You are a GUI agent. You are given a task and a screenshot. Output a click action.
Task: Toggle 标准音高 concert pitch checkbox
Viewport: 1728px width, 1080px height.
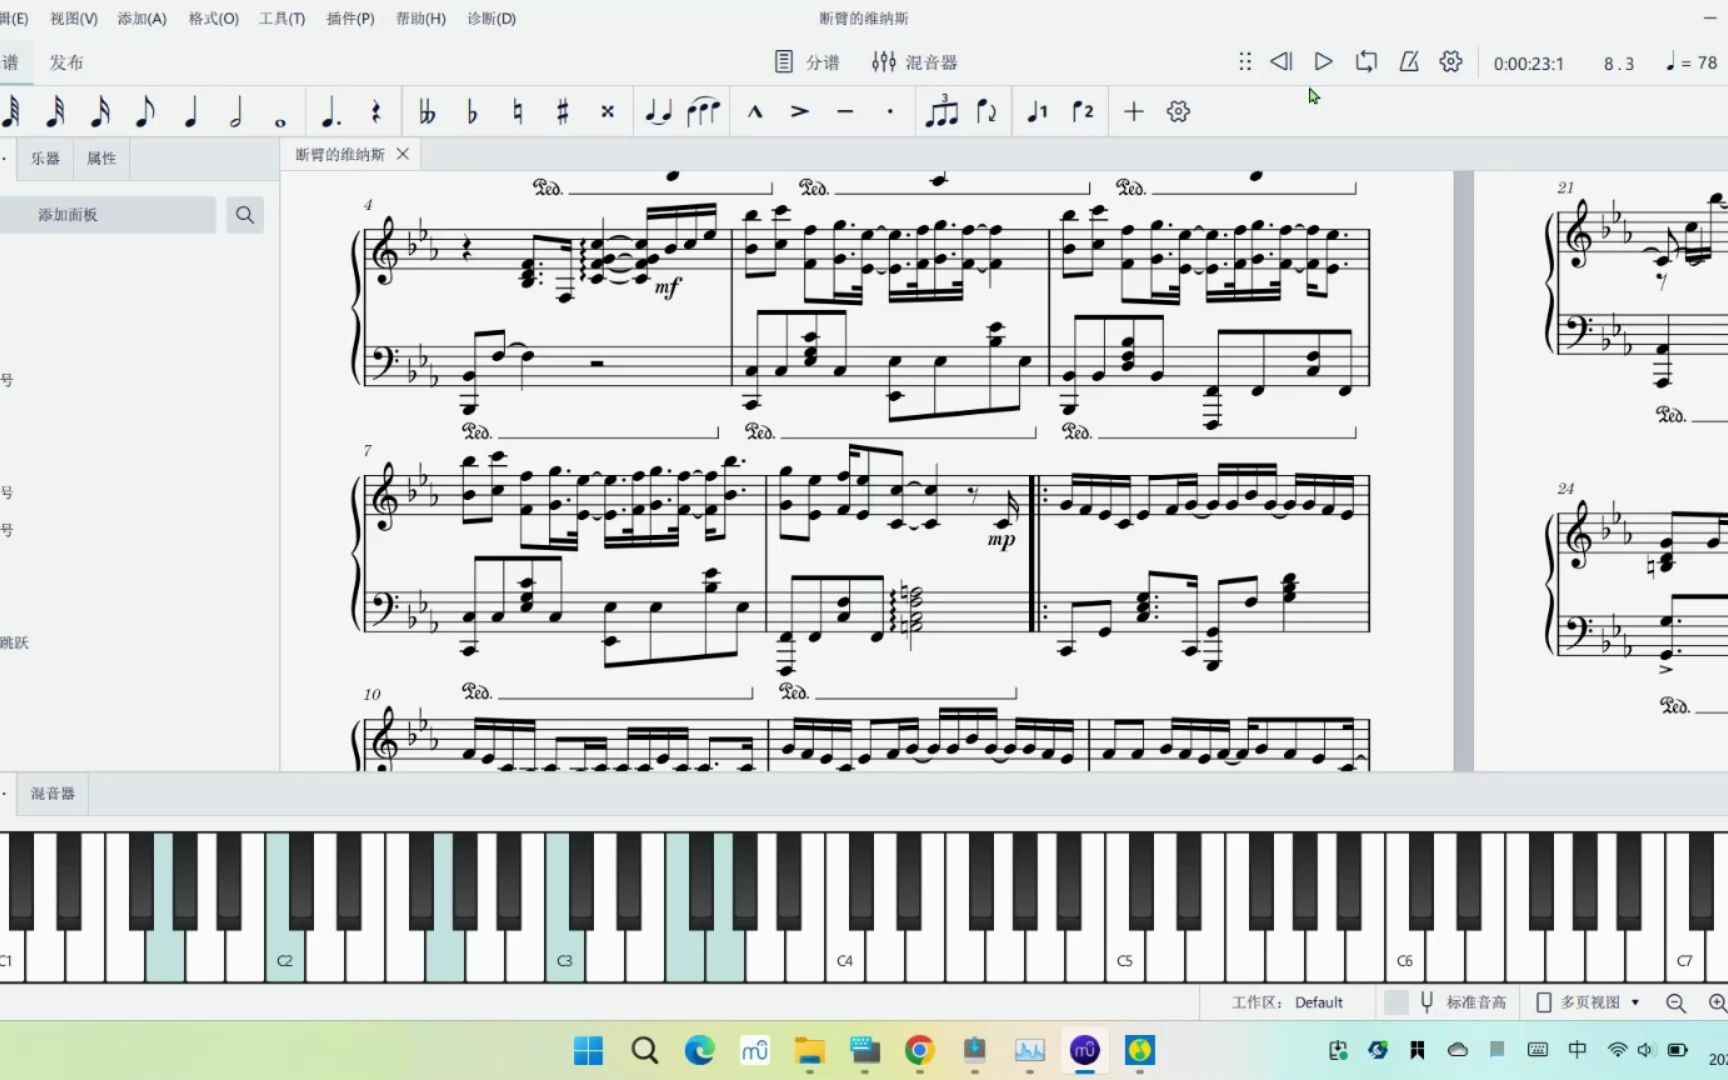coord(1396,1002)
